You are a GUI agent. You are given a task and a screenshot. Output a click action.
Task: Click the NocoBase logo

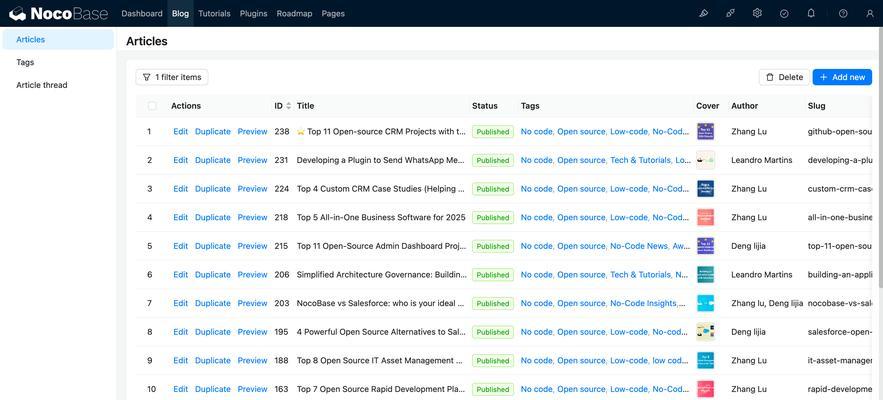click(x=59, y=14)
